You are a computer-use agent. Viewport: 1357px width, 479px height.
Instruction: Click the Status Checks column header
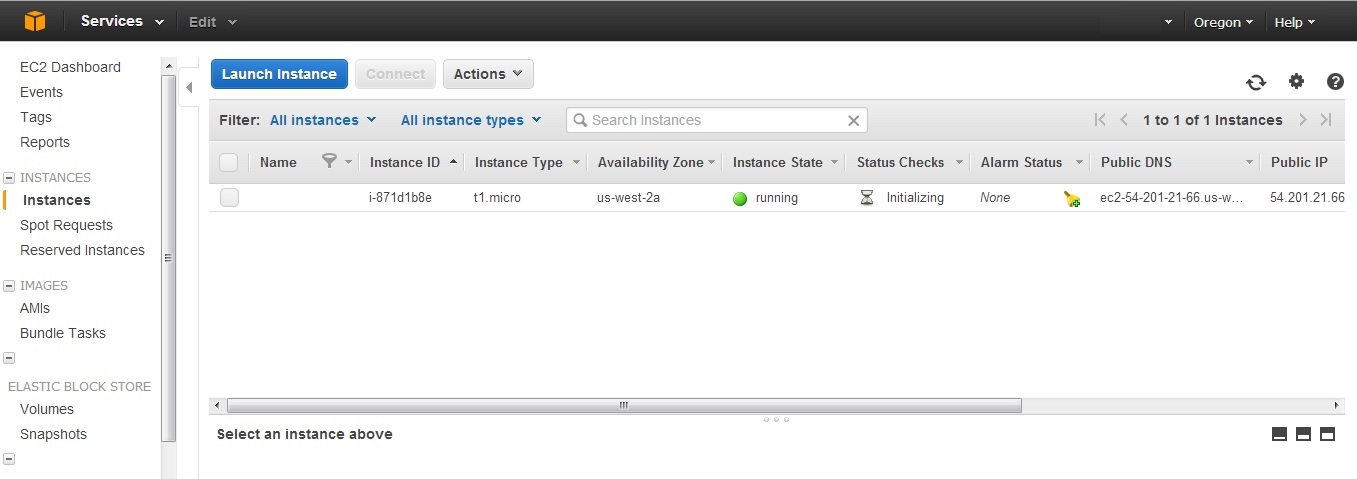pos(900,162)
